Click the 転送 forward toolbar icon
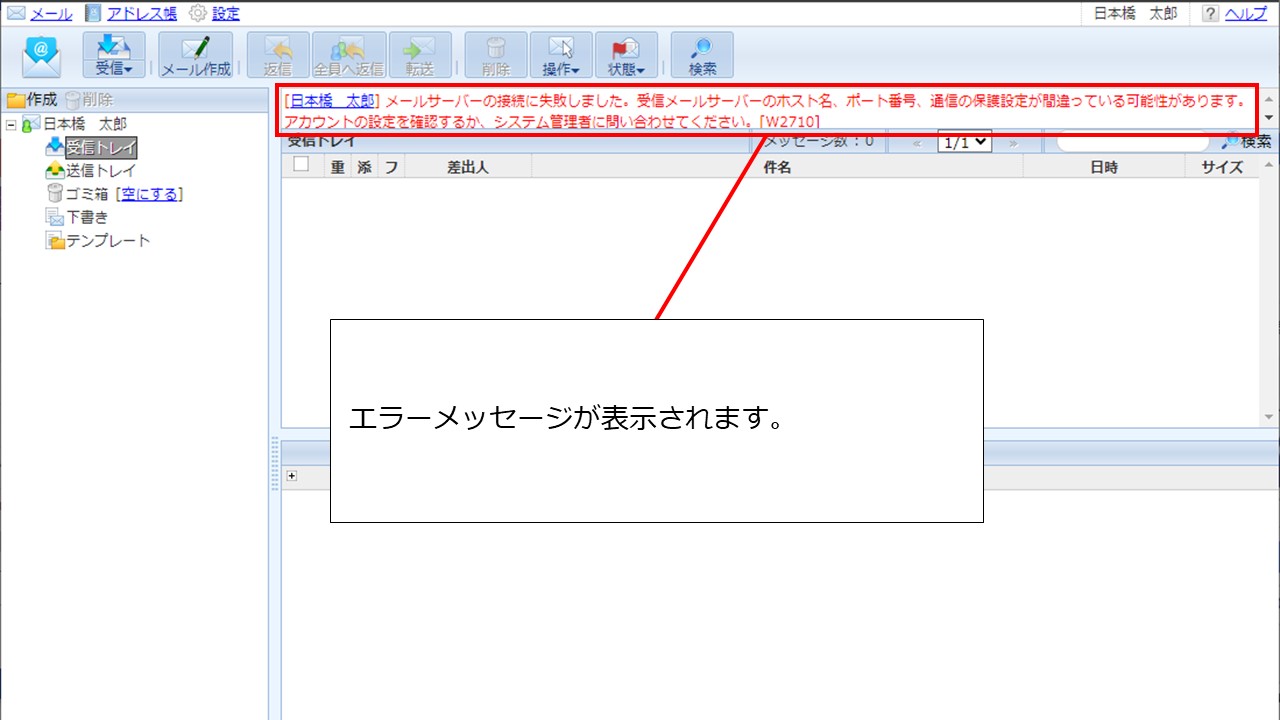The height and width of the screenshot is (720, 1280). pos(420,55)
